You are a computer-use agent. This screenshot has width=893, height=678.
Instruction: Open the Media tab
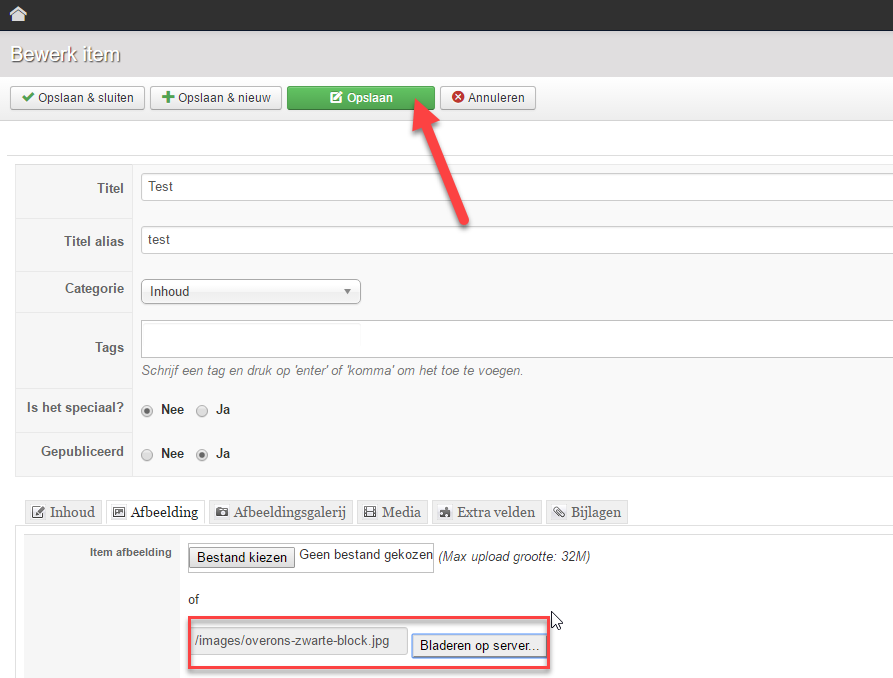click(392, 512)
